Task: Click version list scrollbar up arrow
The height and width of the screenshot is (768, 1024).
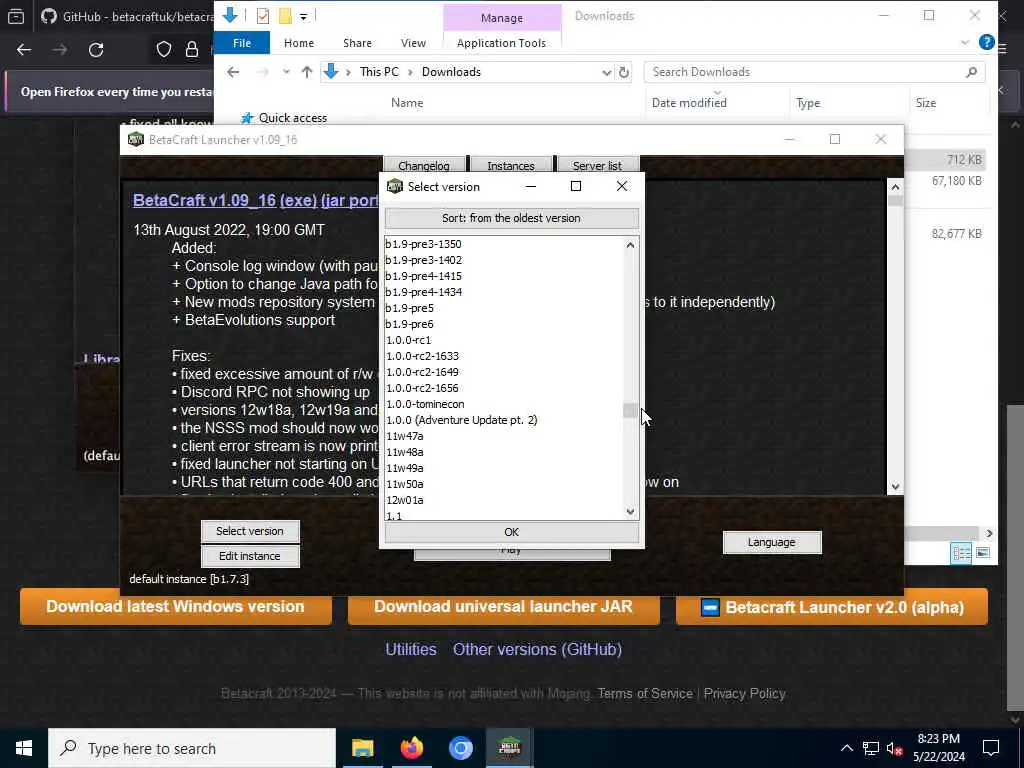Action: point(630,245)
